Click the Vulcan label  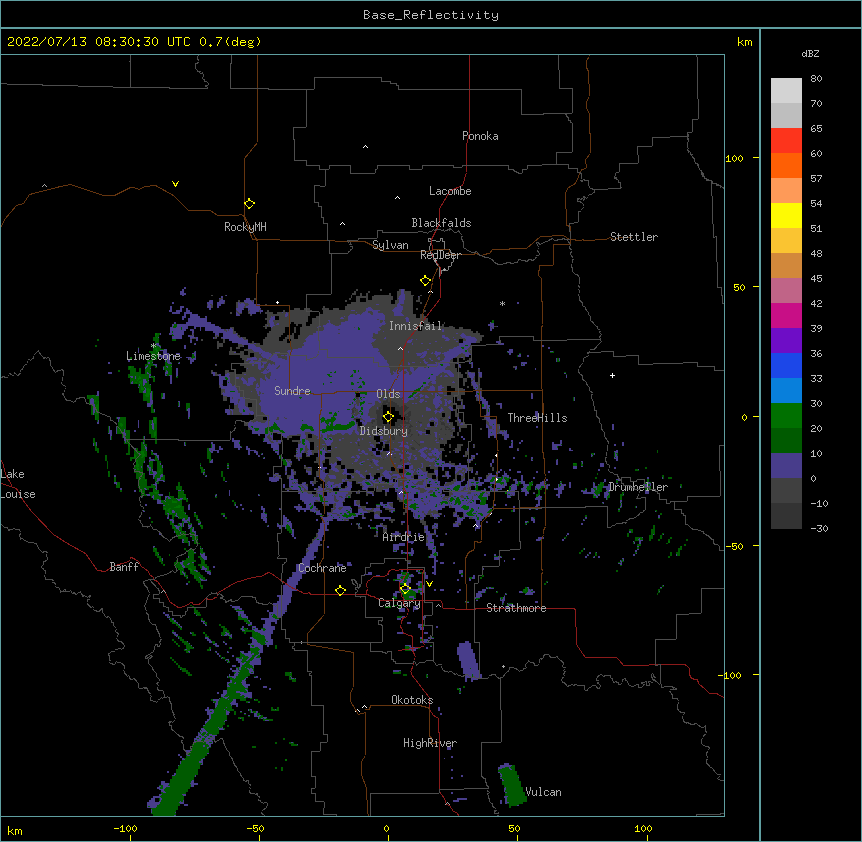(543, 792)
